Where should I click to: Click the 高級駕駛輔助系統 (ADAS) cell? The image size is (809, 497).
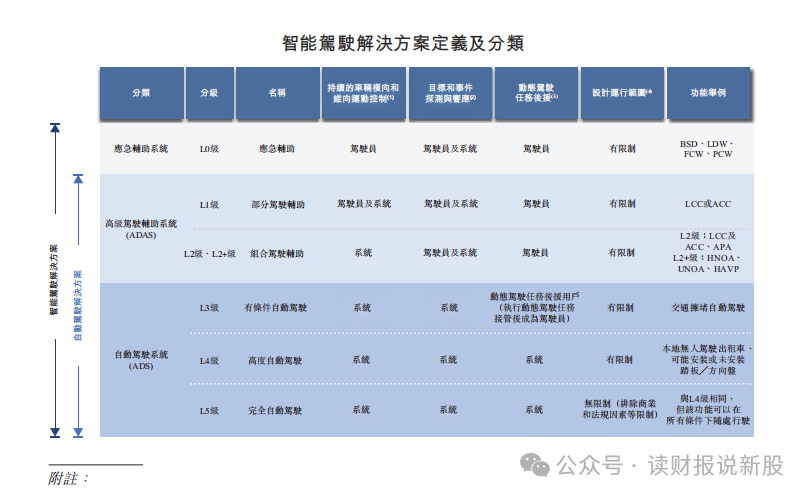[x=141, y=229]
